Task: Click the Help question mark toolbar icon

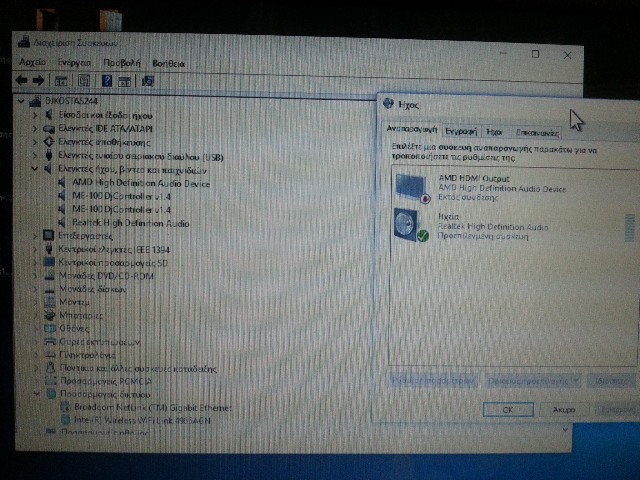Action: coord(105,80)
